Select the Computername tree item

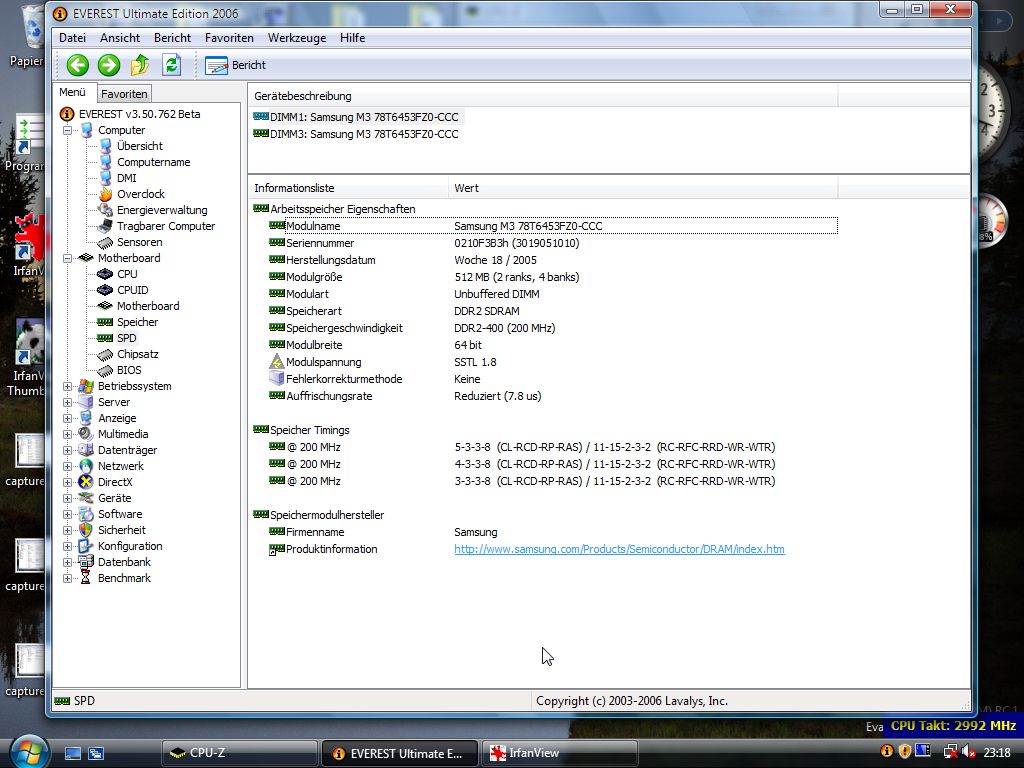point(153,162)
